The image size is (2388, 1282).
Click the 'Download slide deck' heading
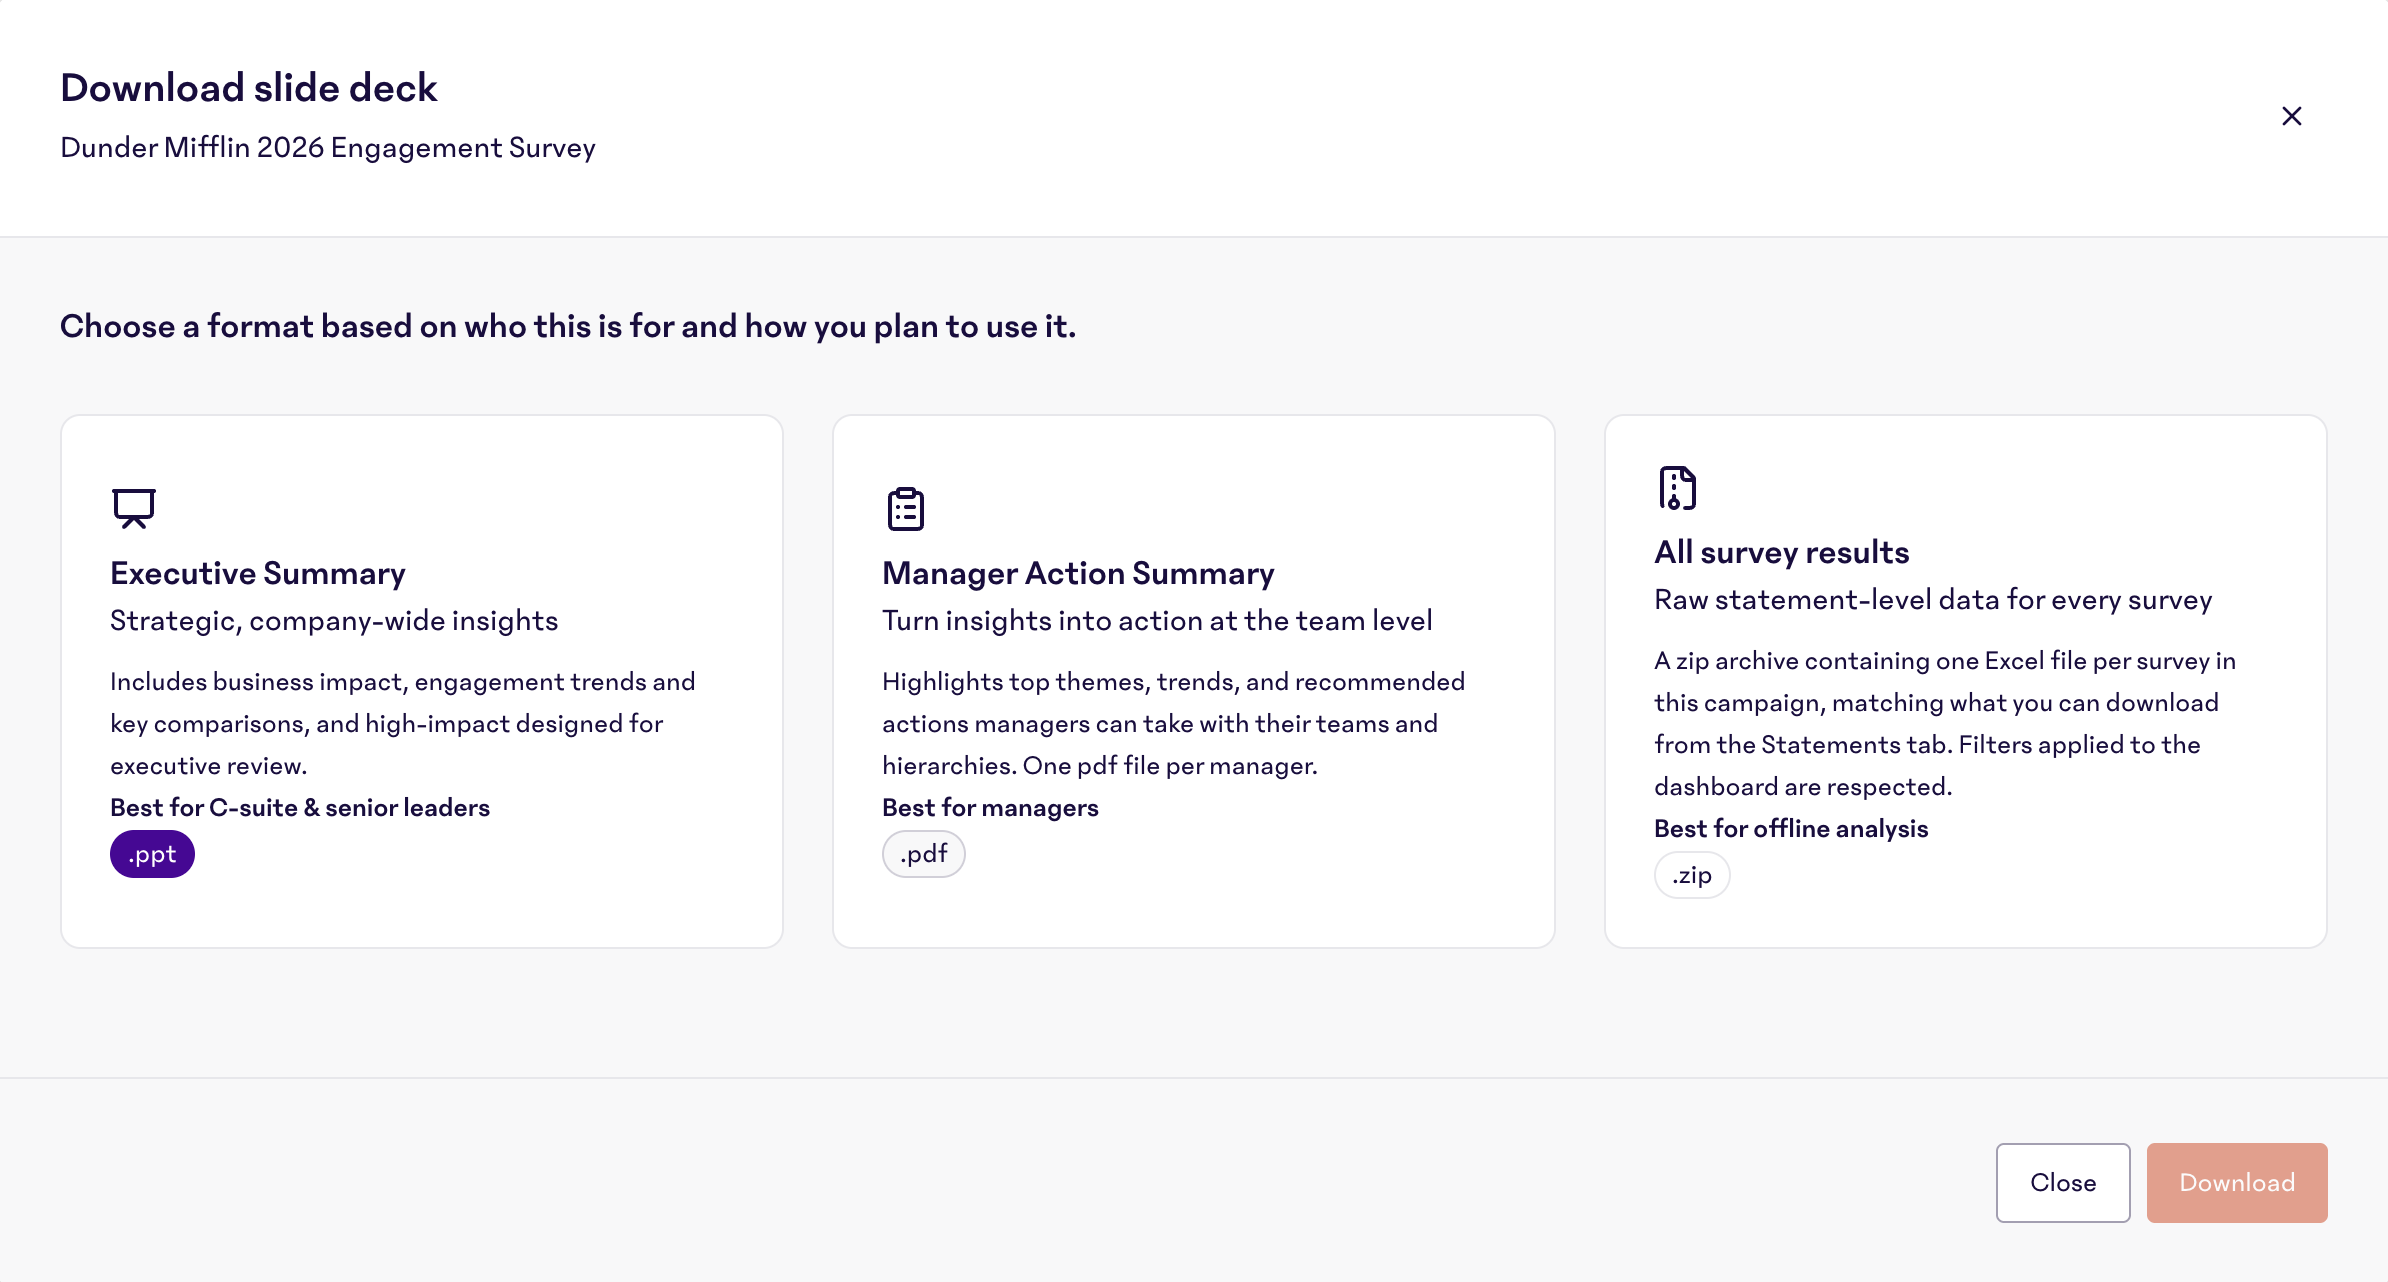tap(249, 88)
